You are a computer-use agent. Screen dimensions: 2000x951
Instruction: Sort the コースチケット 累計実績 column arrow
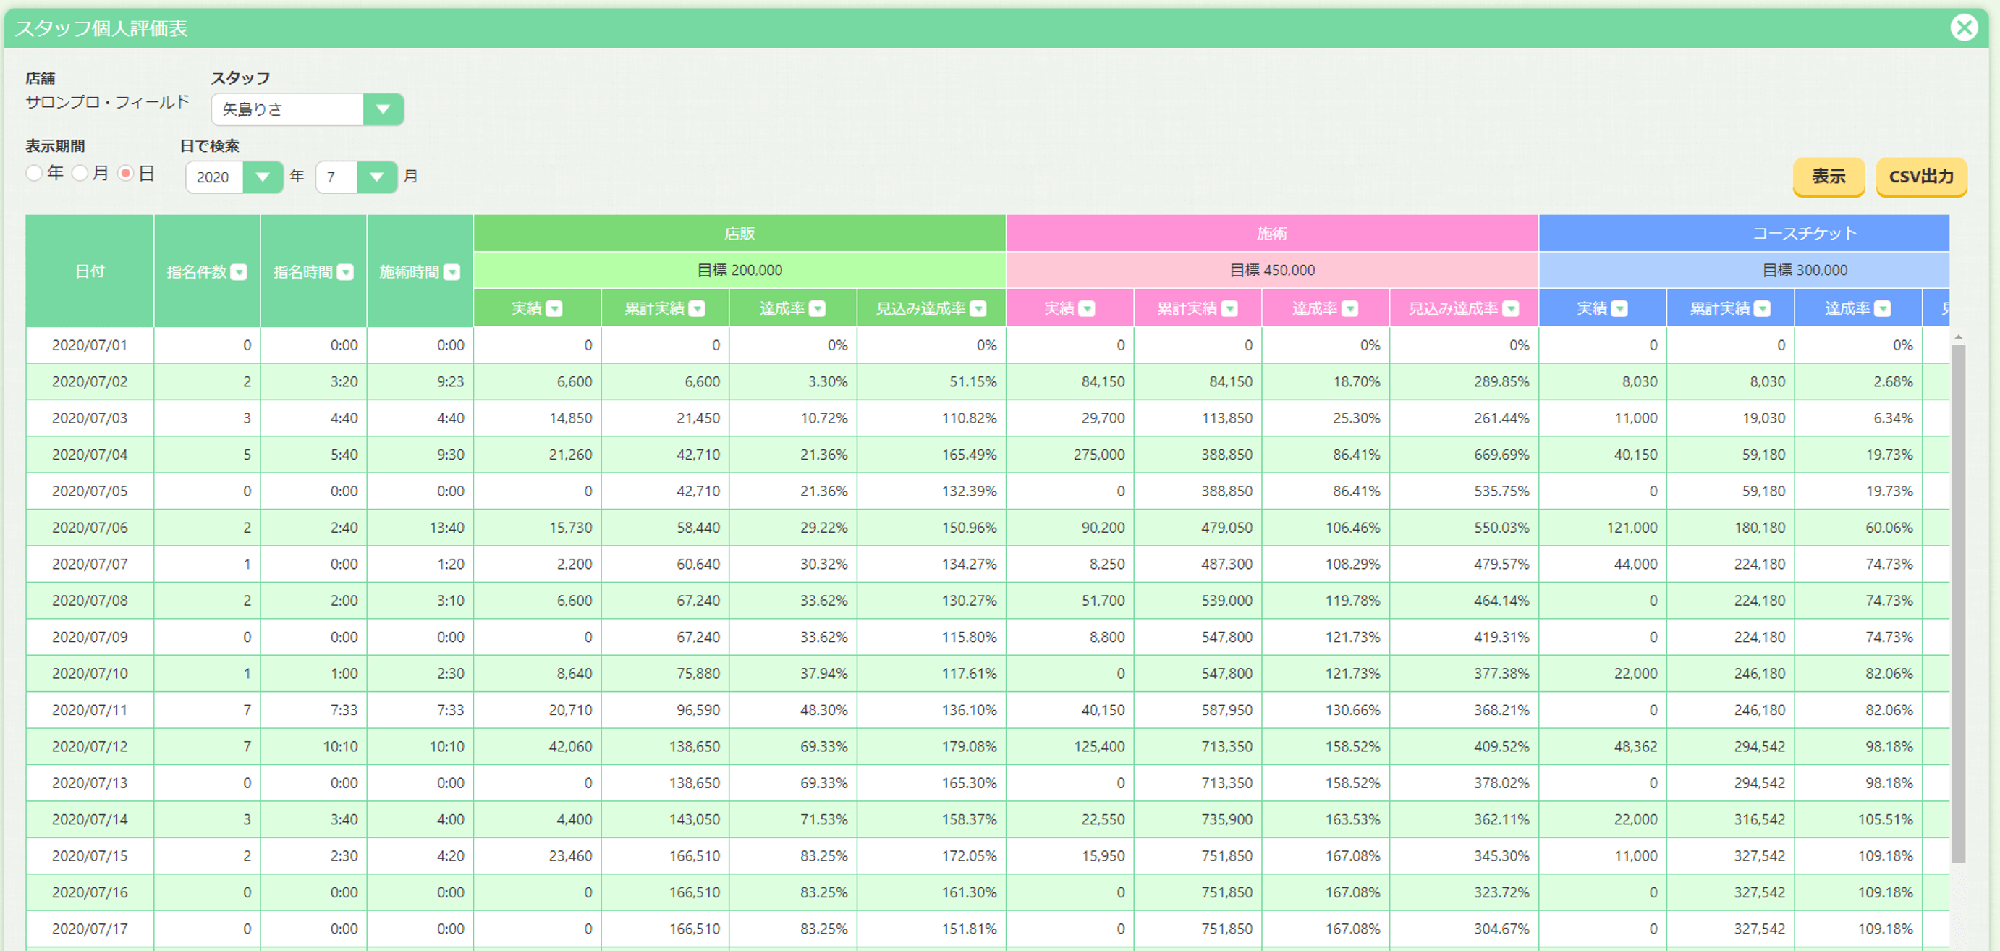(1763, 309)
